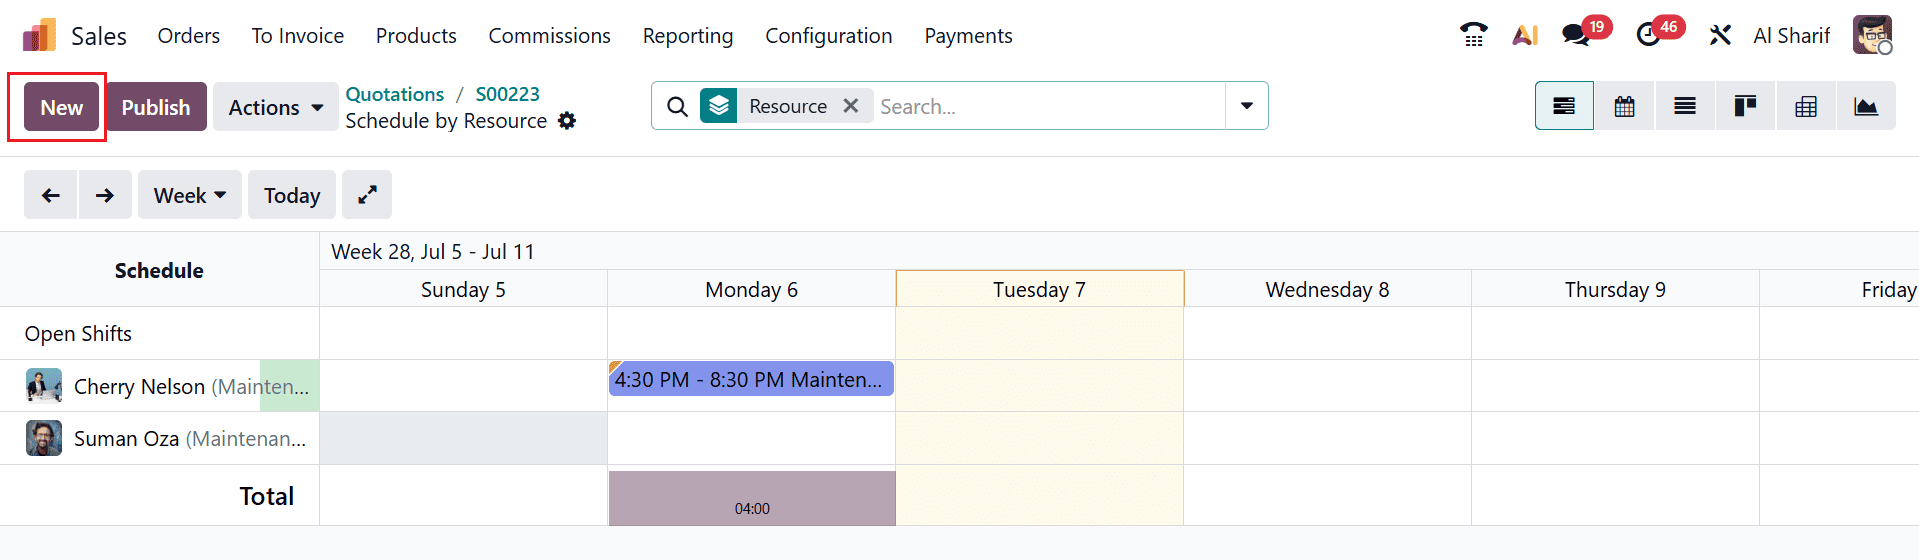1919x560 pixels.
Task: Open the conversations messages icon
Action: click(x=1576, y=35)
